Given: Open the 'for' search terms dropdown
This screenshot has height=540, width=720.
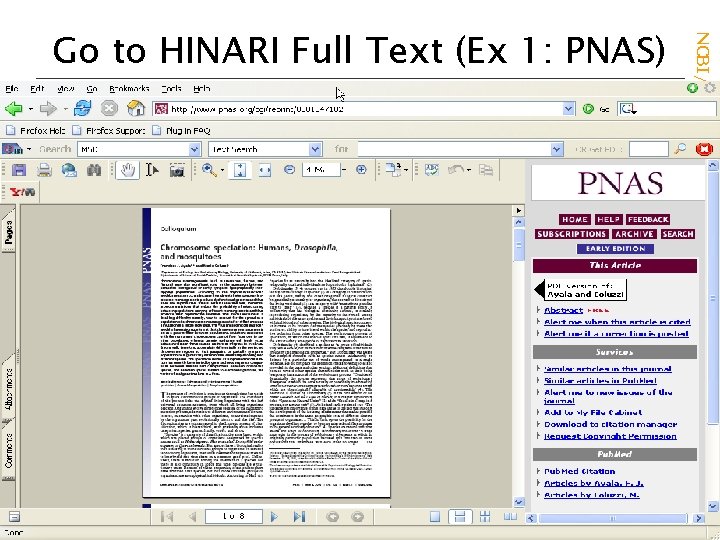Looking at the screenshot, I should point(557,149).
